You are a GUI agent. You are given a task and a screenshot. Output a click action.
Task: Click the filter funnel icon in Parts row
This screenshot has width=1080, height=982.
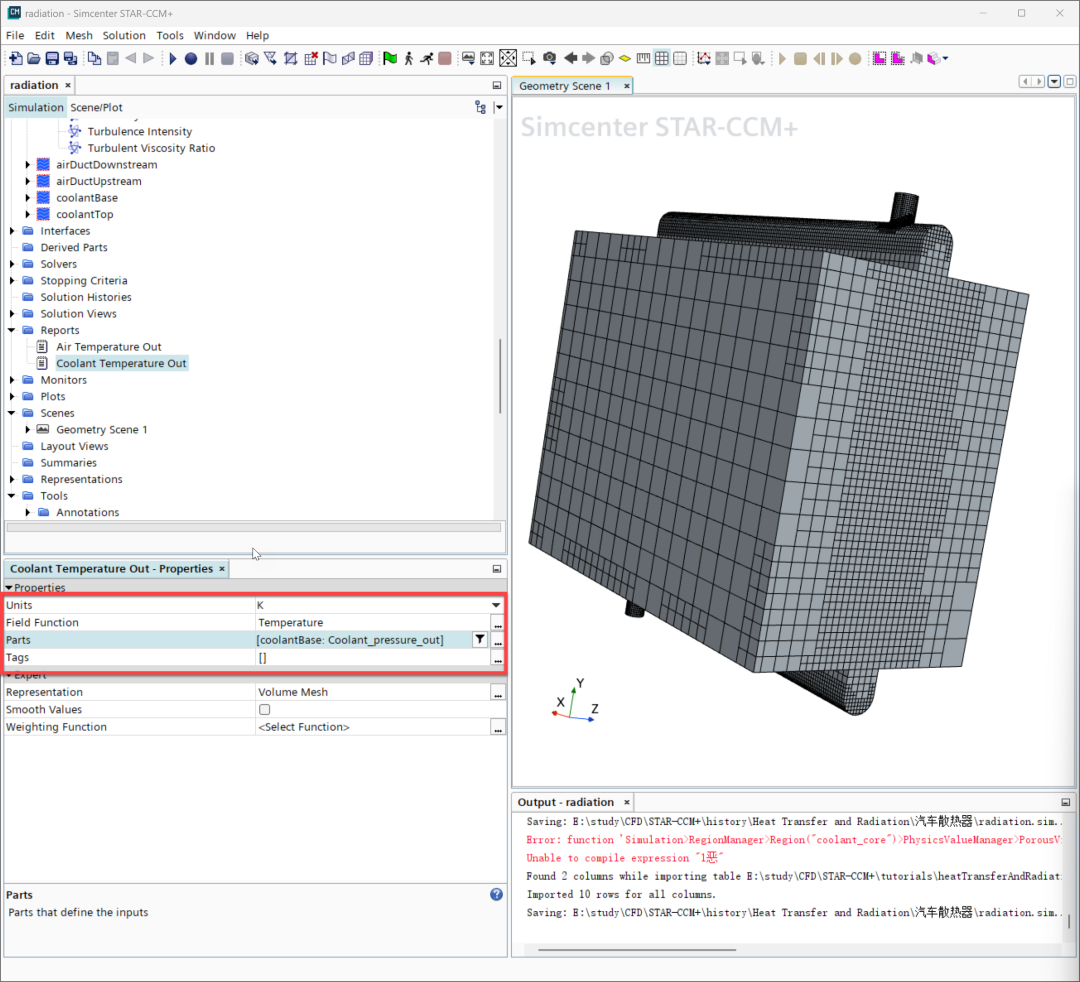[x=480, y=640]
